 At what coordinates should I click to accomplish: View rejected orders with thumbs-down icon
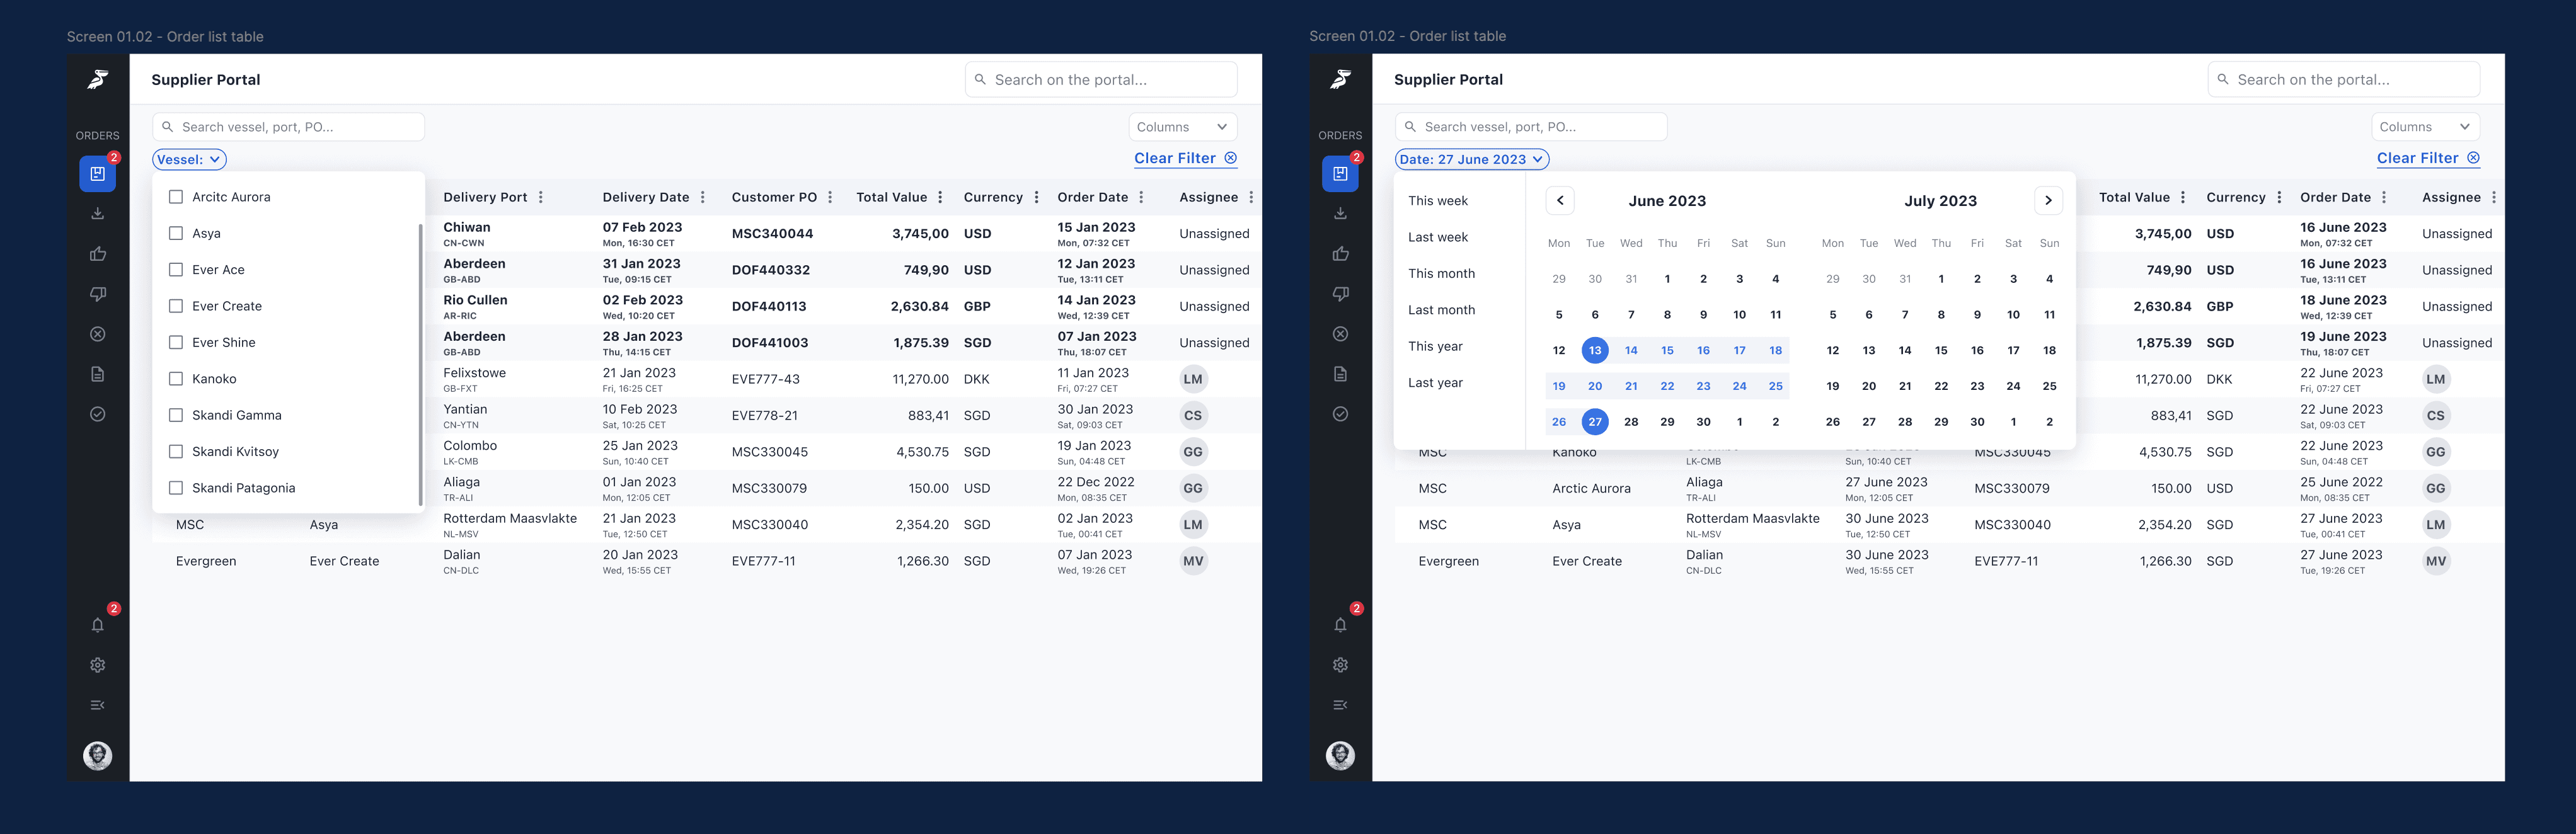(97, 293)
